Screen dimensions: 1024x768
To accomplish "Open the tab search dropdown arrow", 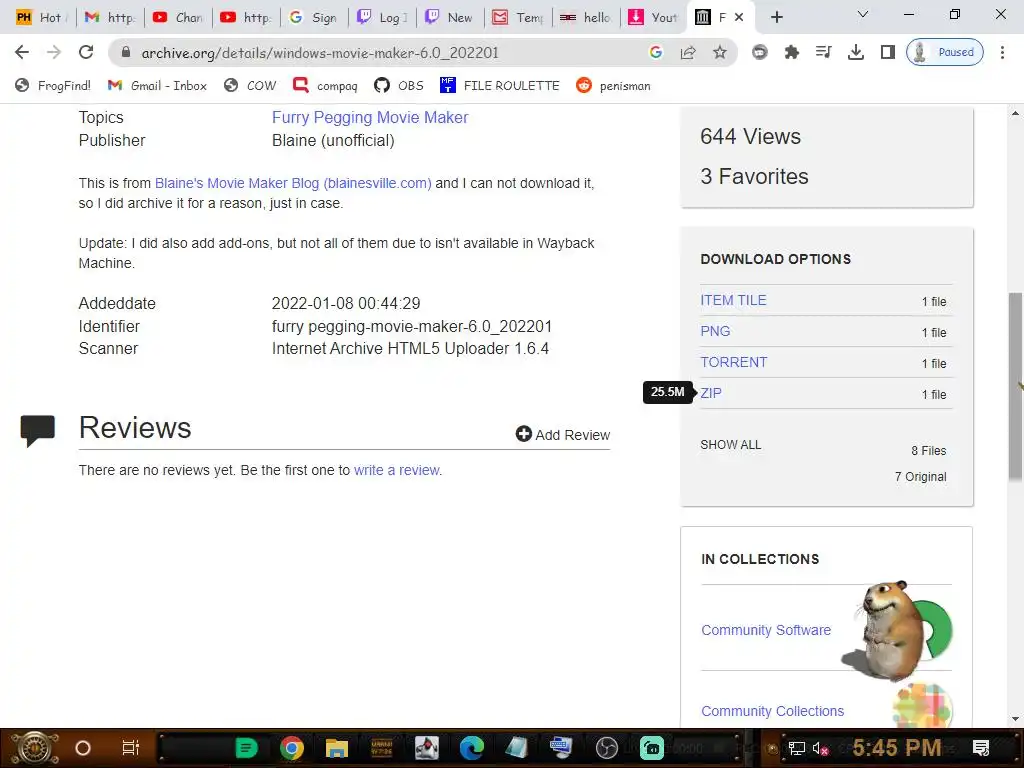I will click(x=863, y=14).
